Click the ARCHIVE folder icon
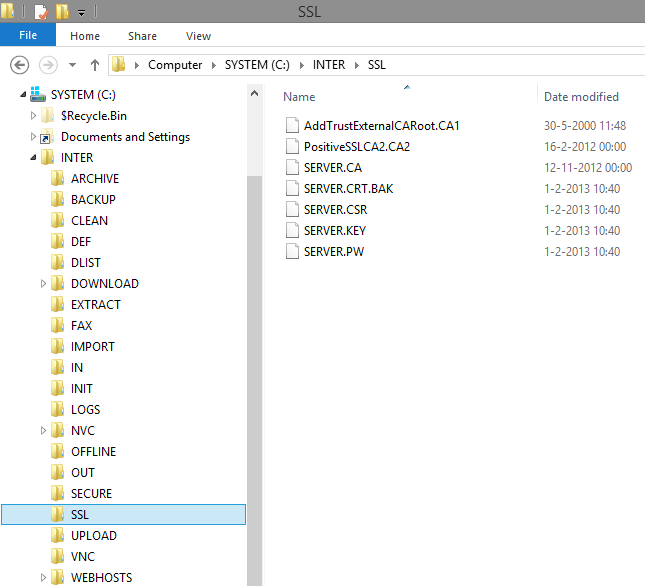 57,178
